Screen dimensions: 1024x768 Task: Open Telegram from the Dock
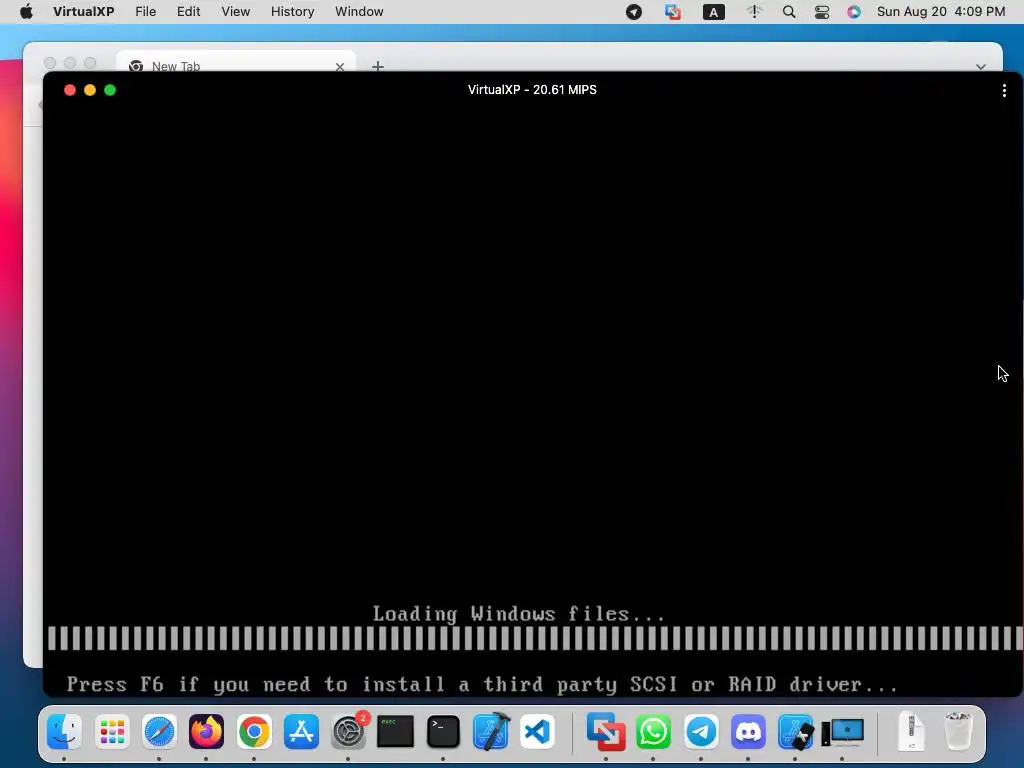[x=701, y=731]
